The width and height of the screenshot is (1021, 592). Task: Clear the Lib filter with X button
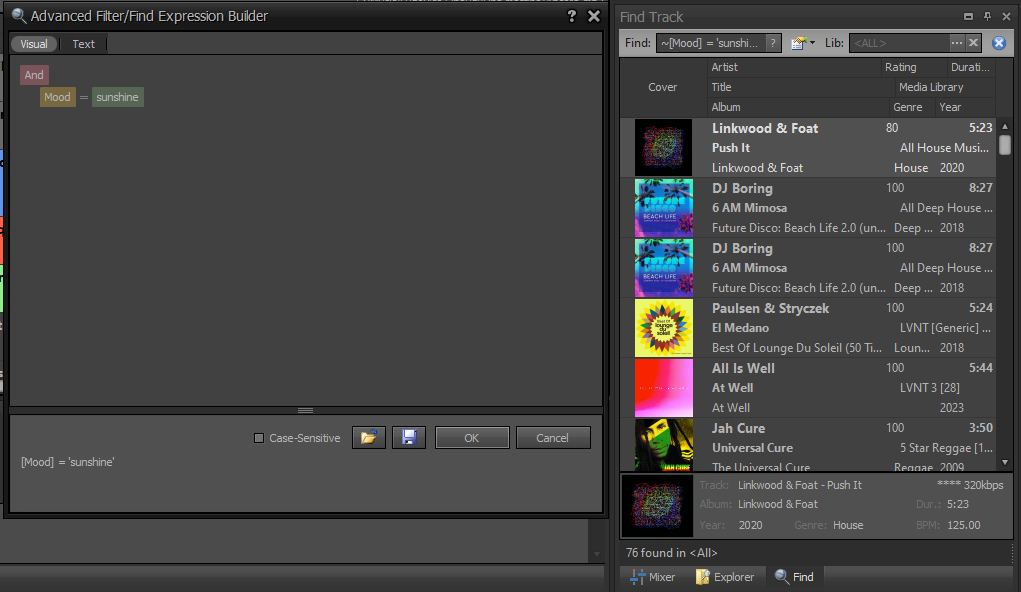pos(972,43)
